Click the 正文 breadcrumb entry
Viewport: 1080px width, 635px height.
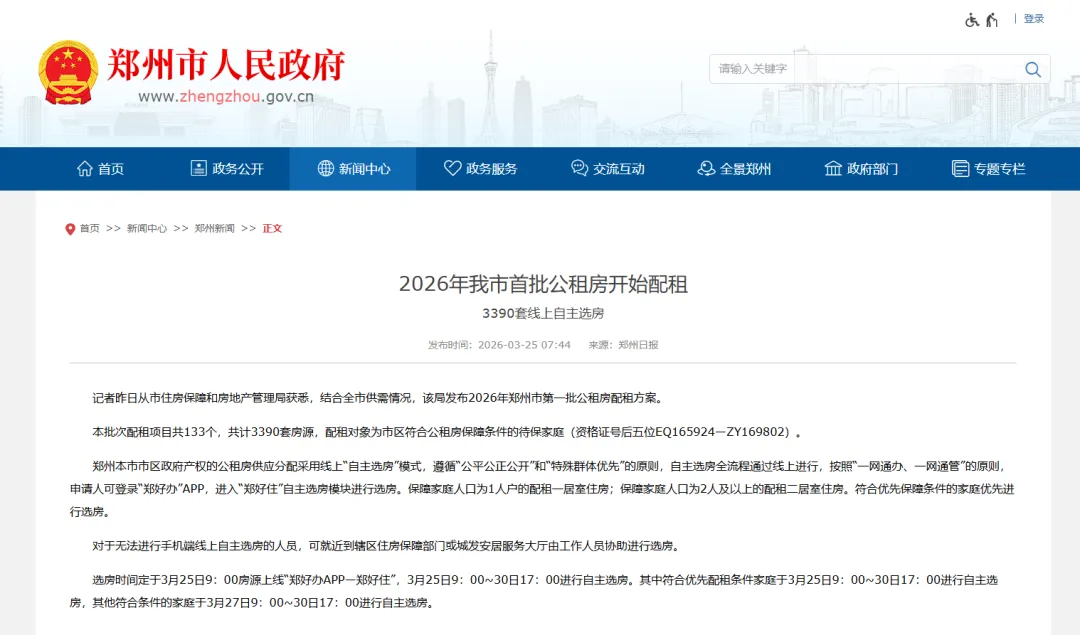(272, 229)
